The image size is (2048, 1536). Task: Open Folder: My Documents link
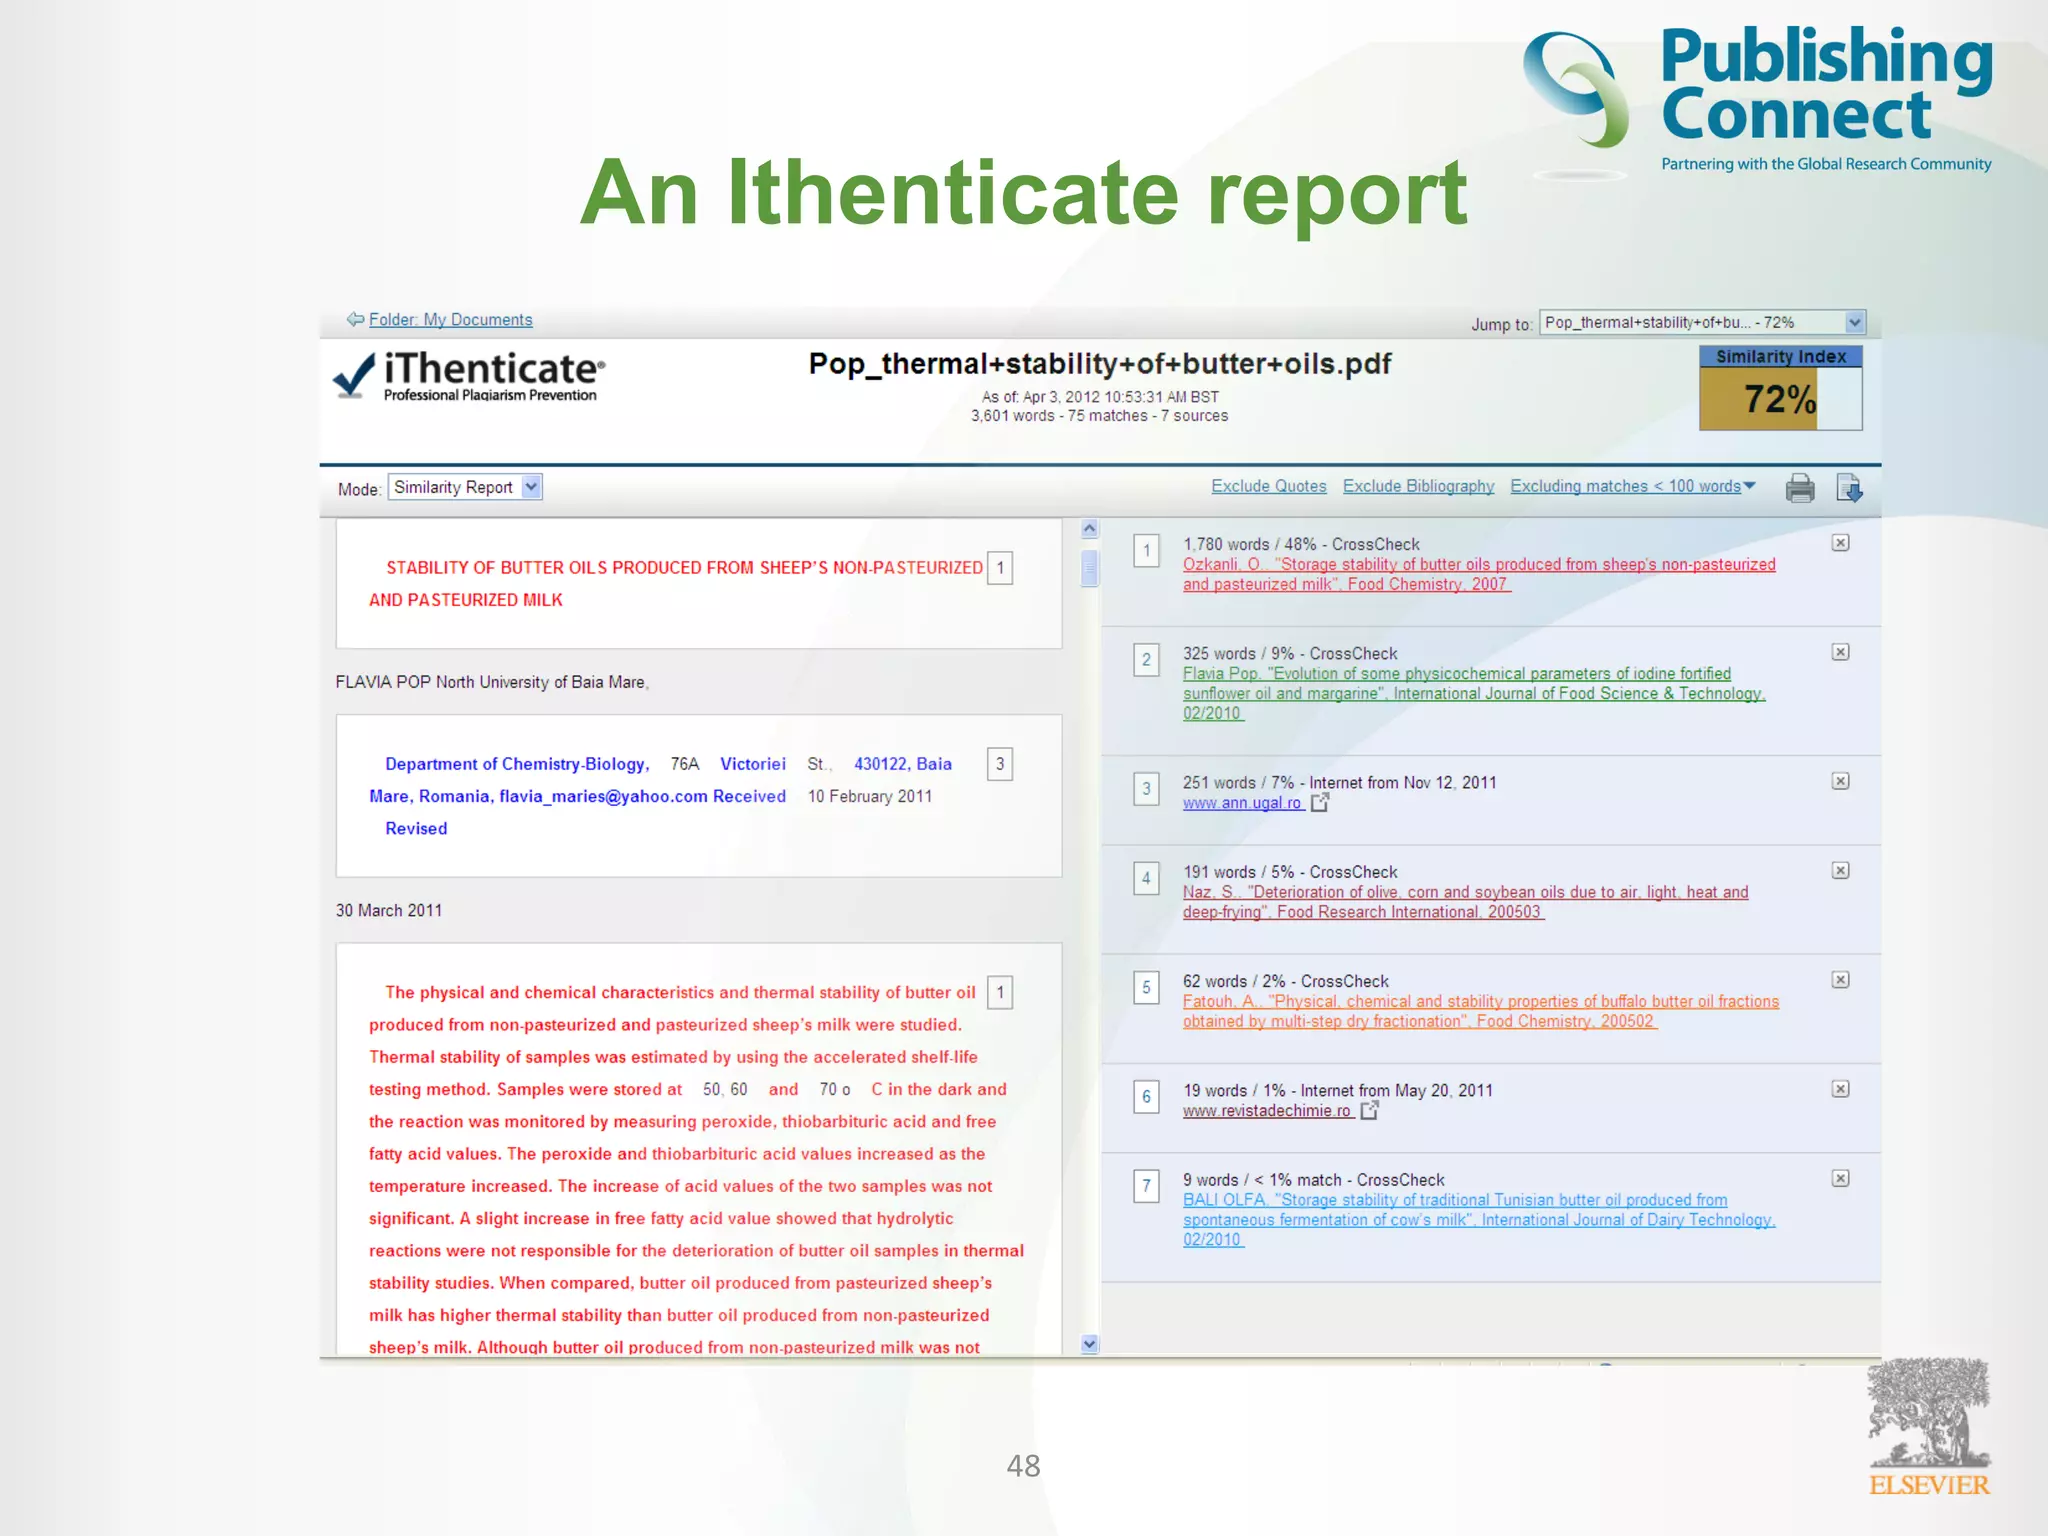coord(450,320)
